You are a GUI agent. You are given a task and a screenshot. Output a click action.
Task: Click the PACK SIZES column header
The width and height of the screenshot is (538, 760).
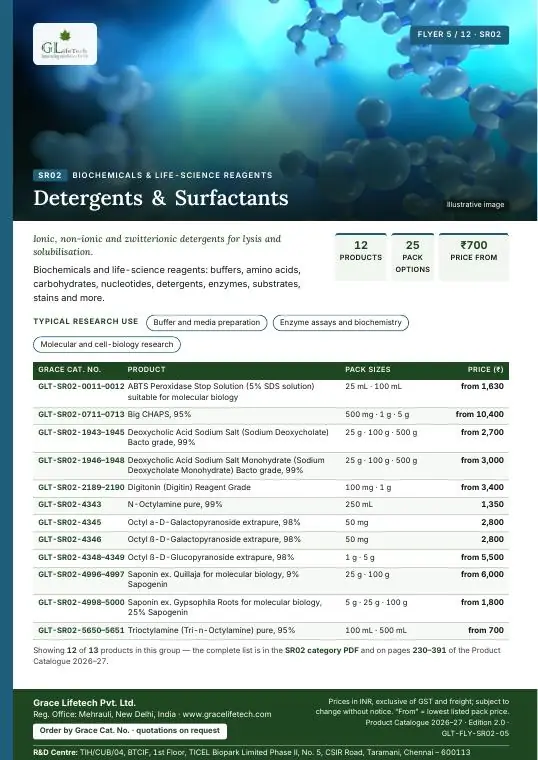368,369
